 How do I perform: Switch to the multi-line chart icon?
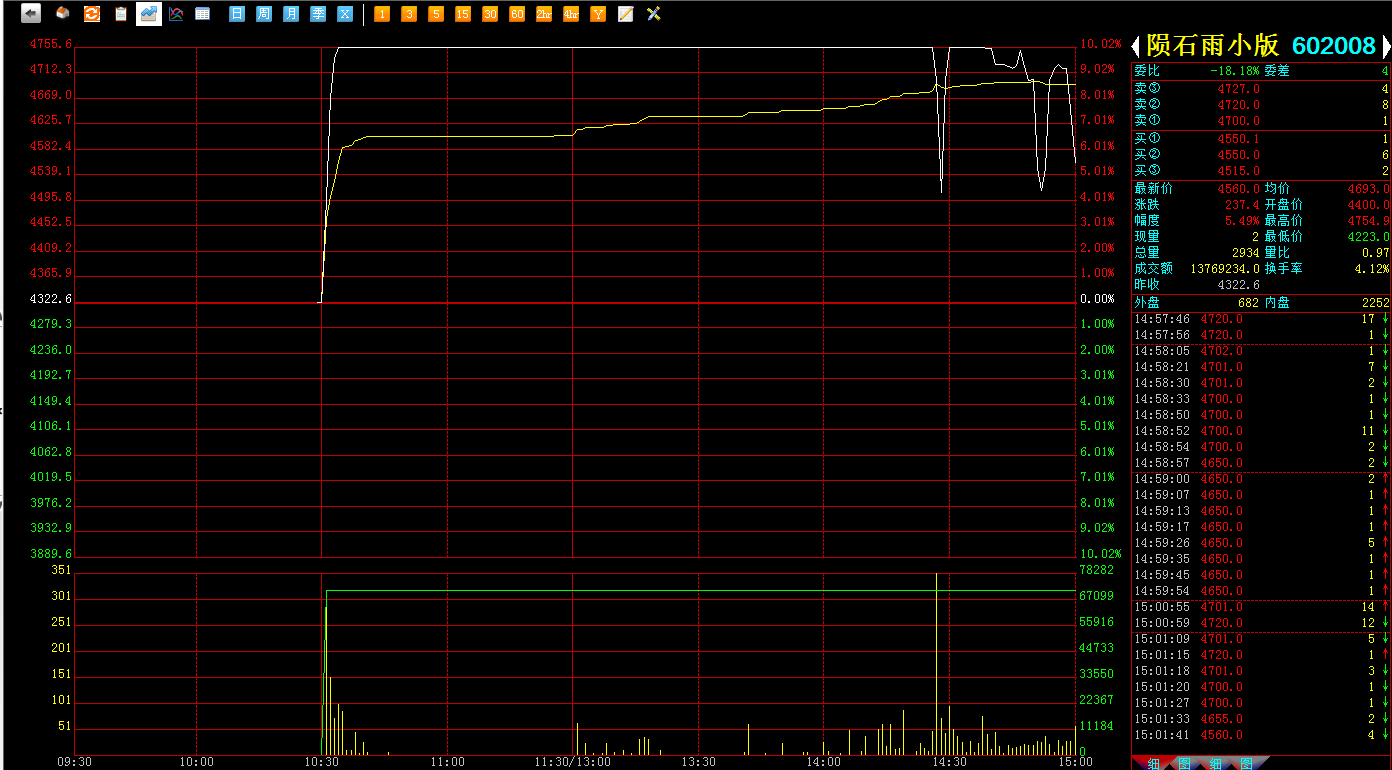point(176,14)
